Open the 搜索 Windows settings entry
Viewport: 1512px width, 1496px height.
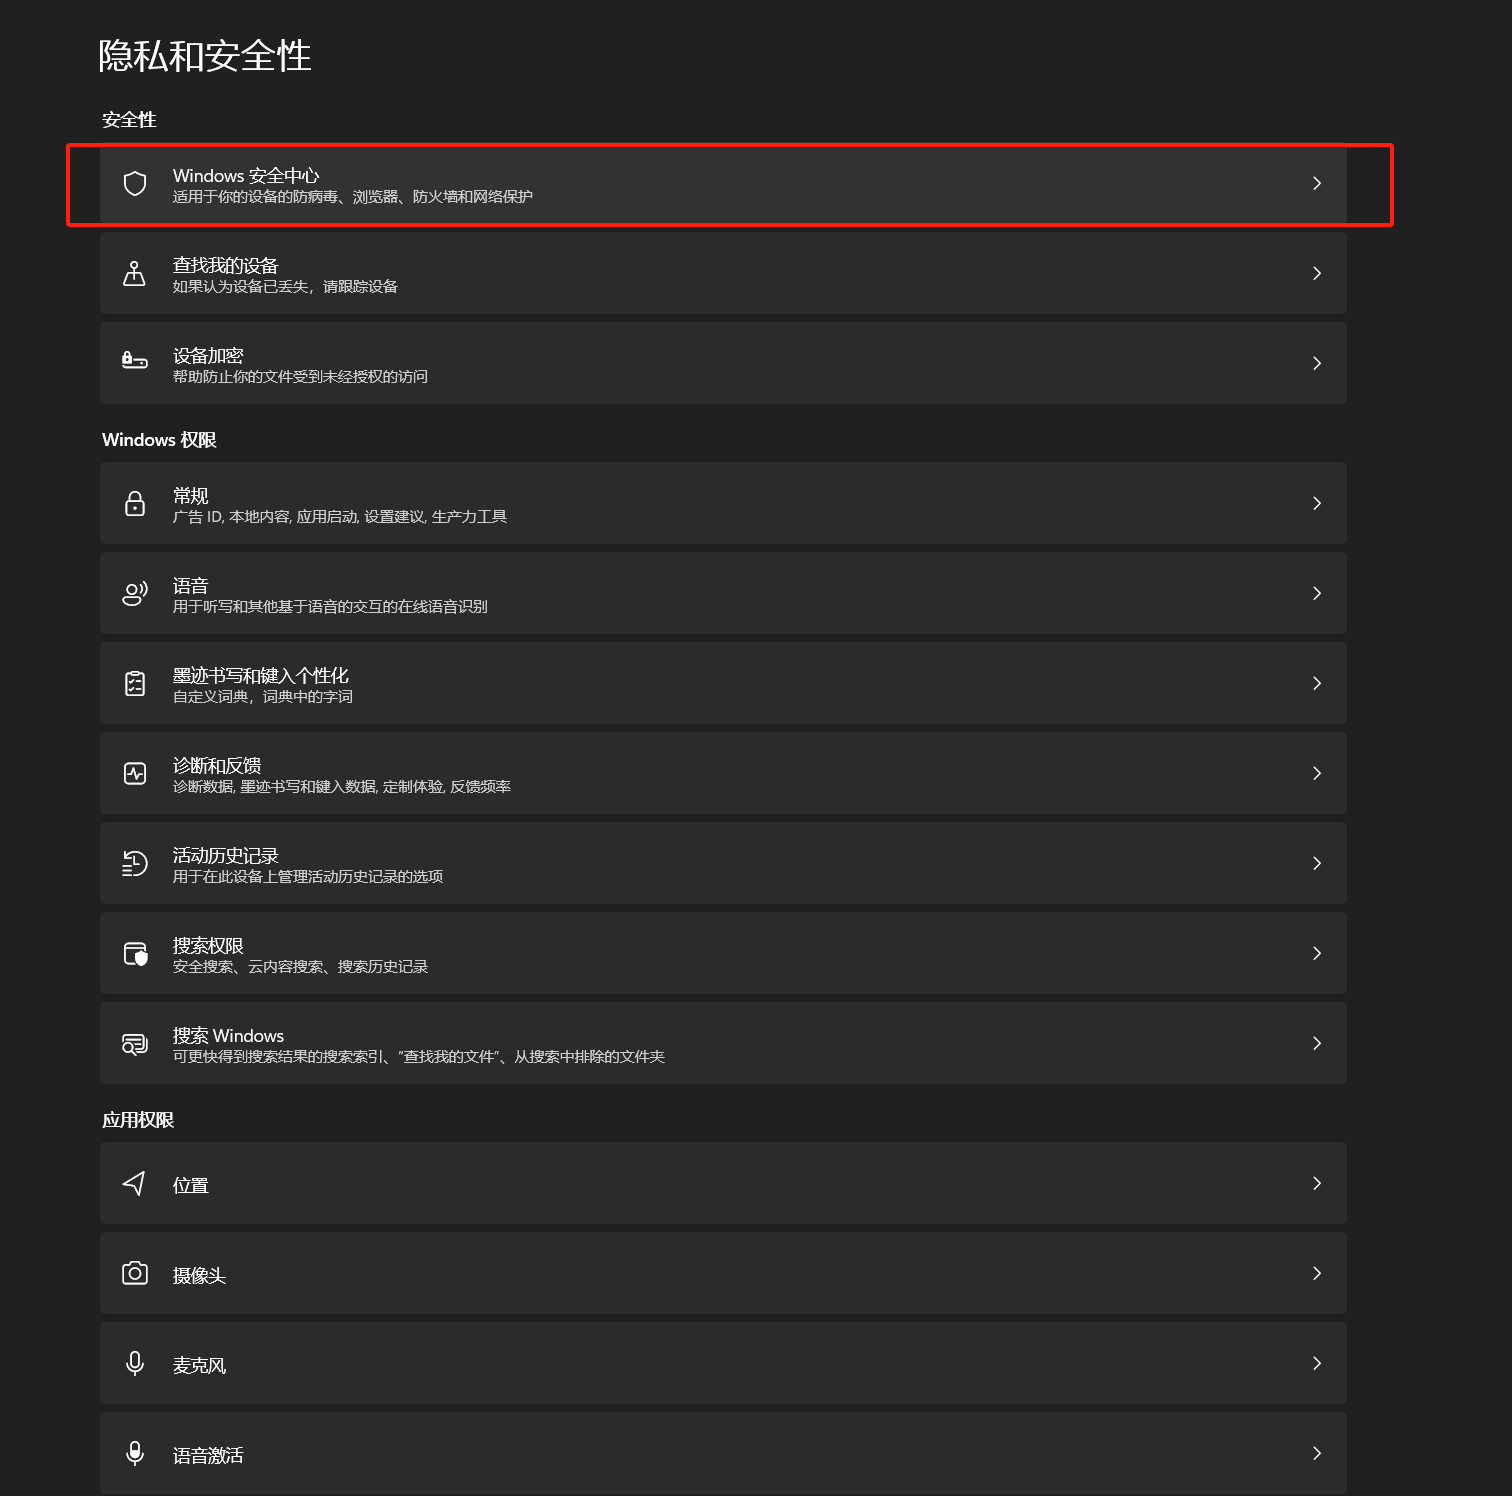[x=723, y=1043]
